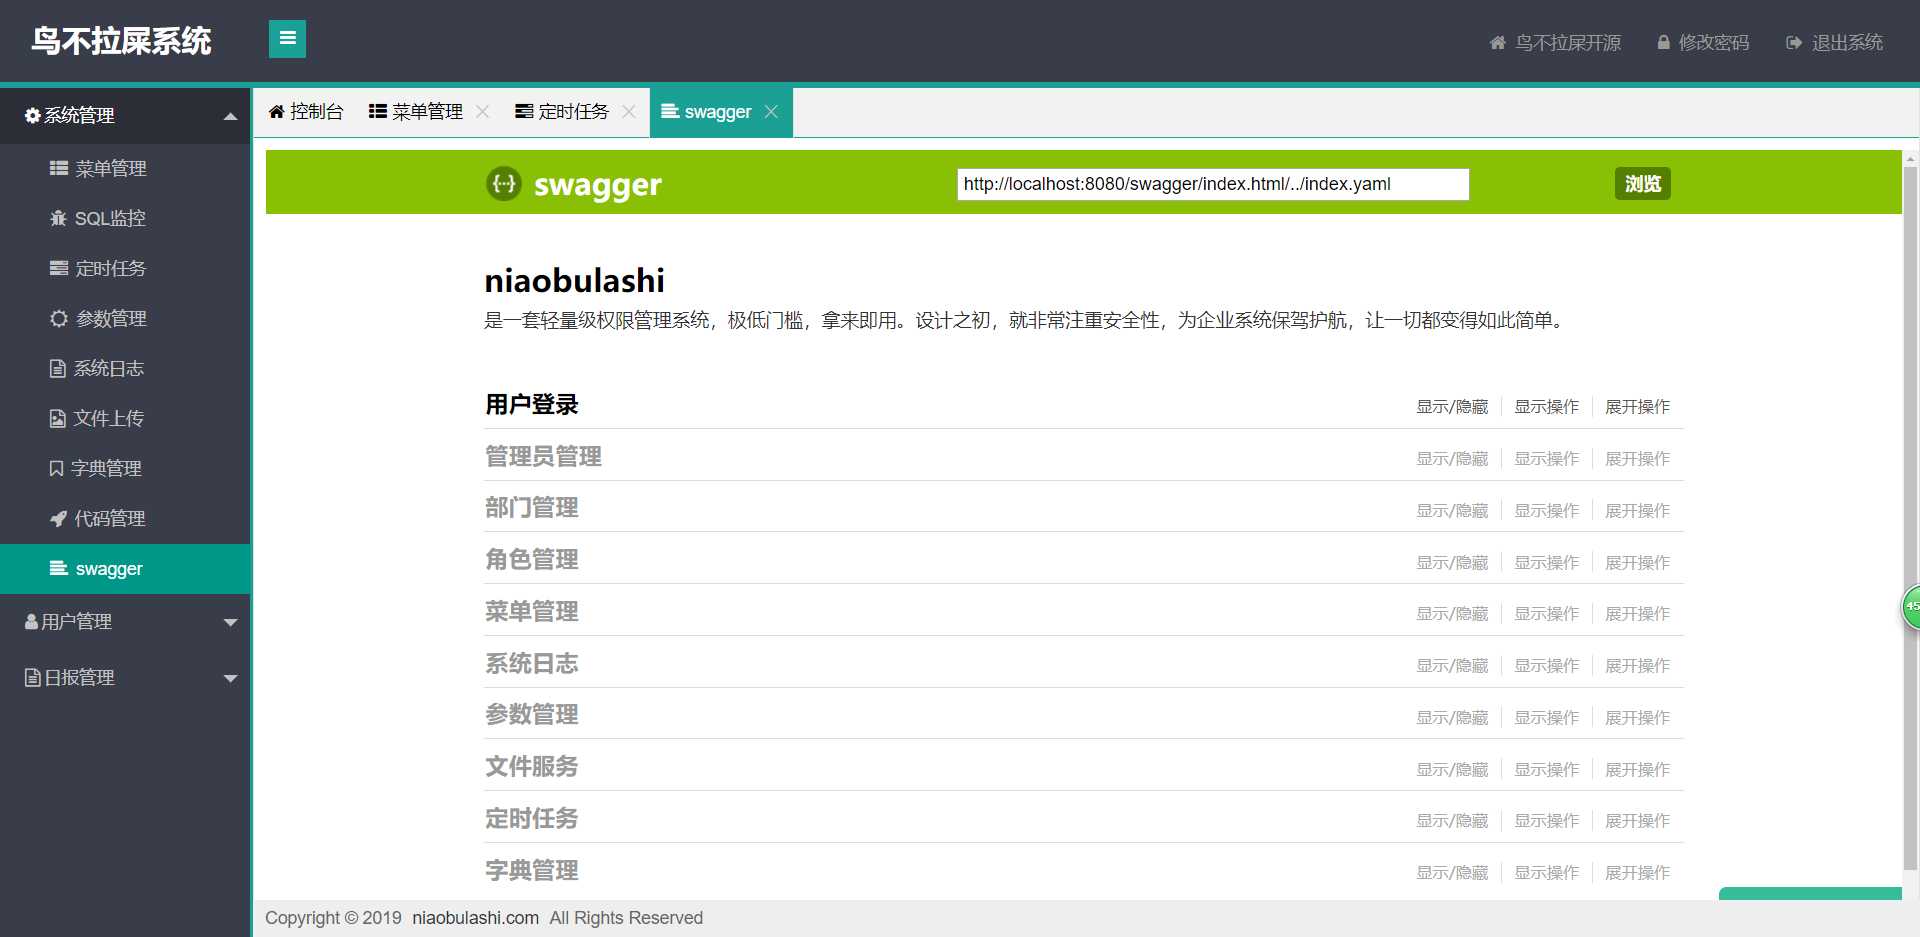1920x937 pixels.
Task: Open the 文件服务 API group heading
Action: [532, 767]
